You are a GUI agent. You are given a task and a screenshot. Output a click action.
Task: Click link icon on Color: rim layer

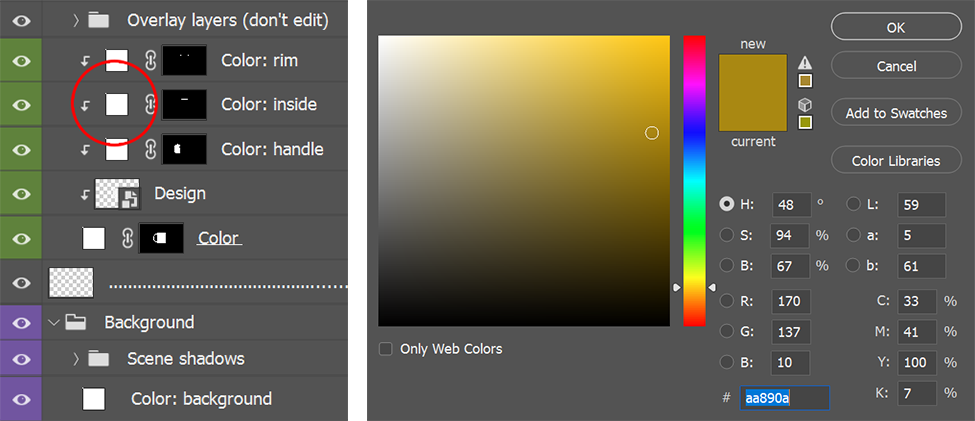coord(149,60)
